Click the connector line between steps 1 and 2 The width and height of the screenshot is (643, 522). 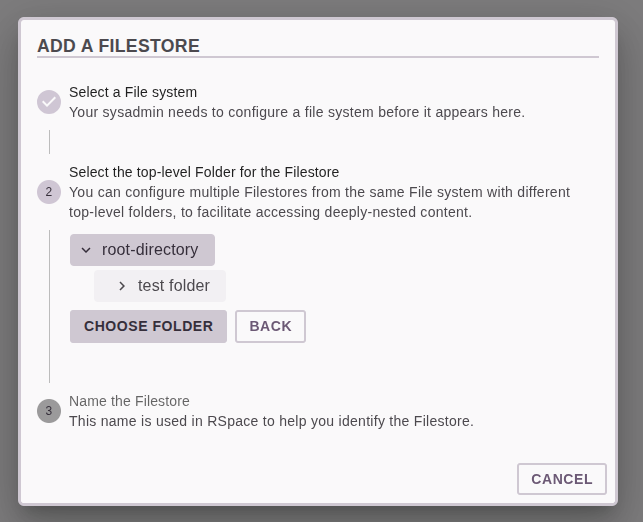tap(50, 142)
